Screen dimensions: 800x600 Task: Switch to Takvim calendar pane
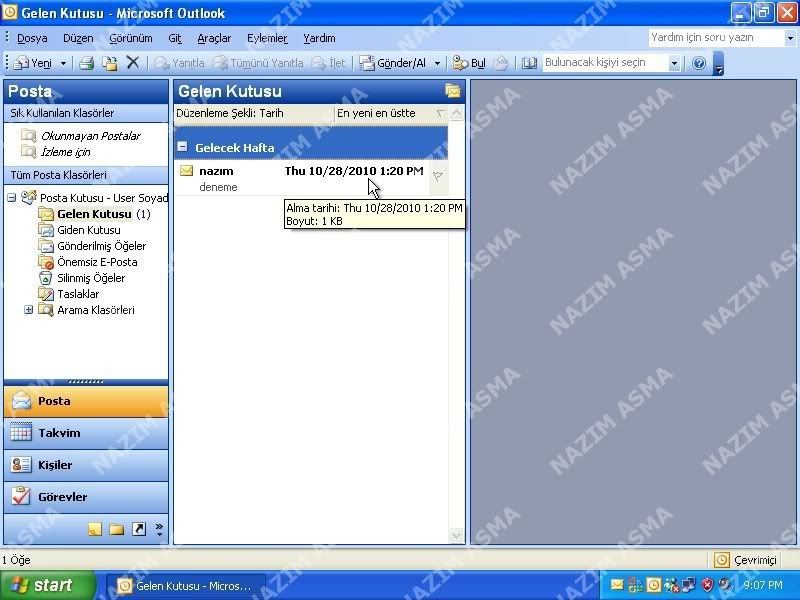click(x=86, y=433)
